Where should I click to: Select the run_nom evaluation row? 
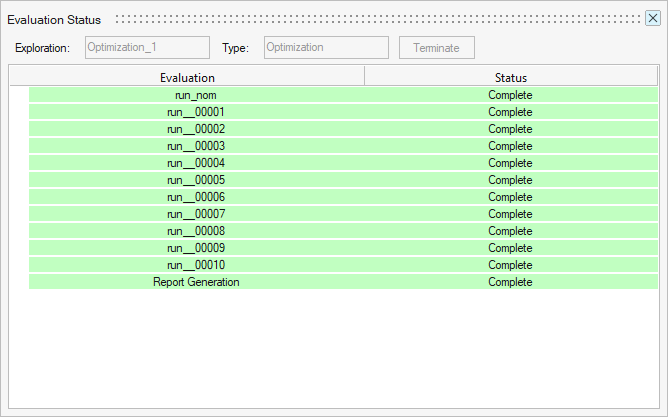tap(196, 95)
